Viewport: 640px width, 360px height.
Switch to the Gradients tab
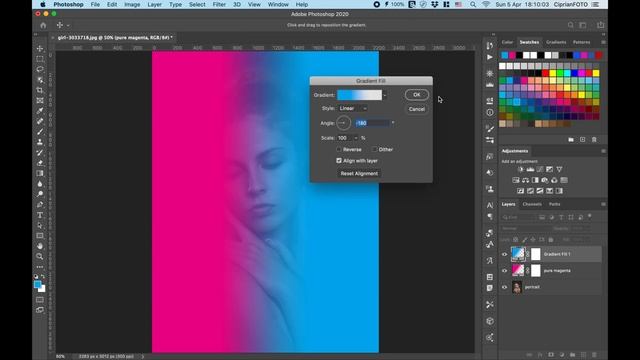(556, 42)
